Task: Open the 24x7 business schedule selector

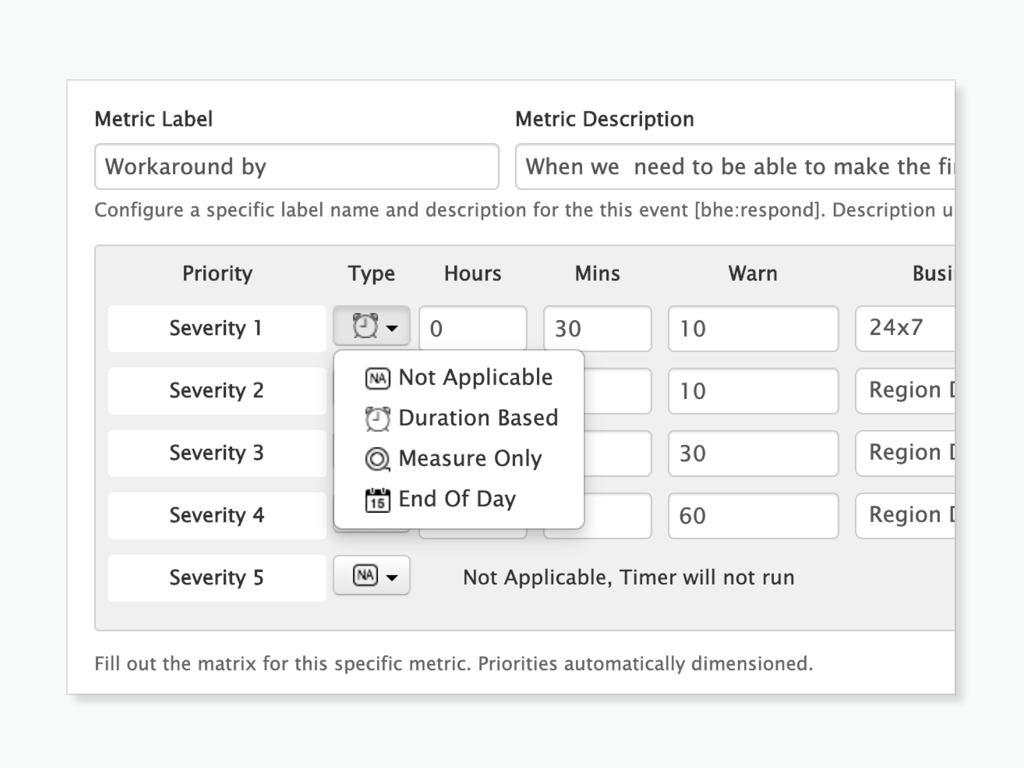Action: point(905,328)
